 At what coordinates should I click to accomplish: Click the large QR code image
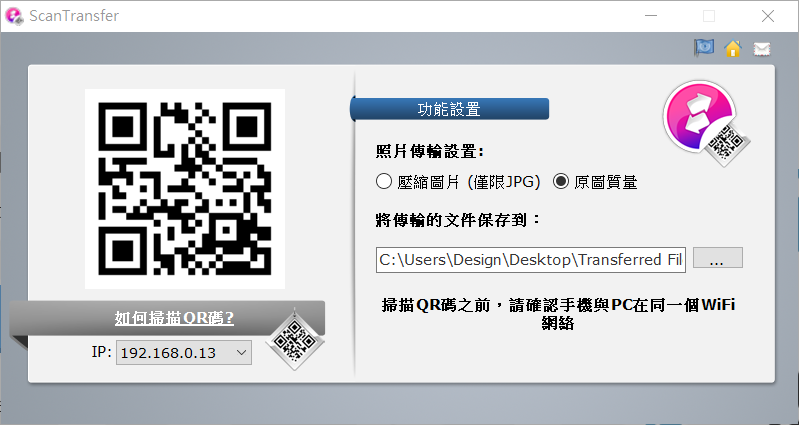coord(185,189)
